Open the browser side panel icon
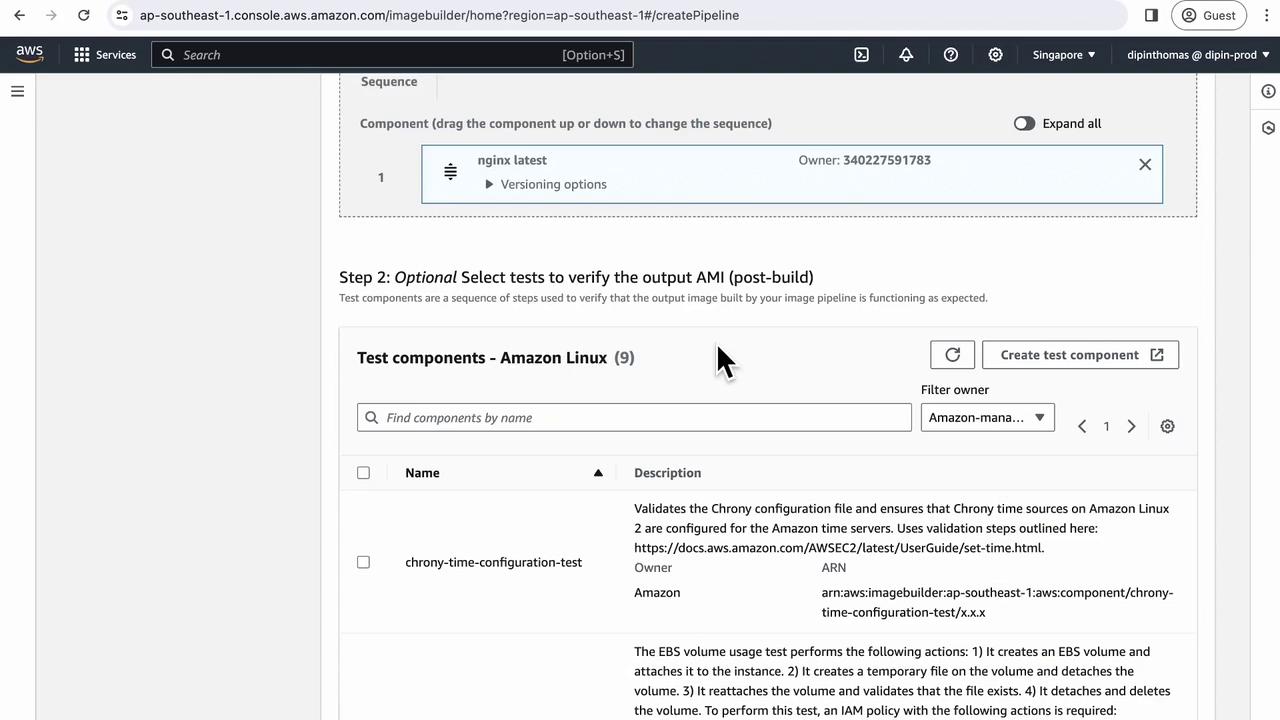 point(1151,15)
